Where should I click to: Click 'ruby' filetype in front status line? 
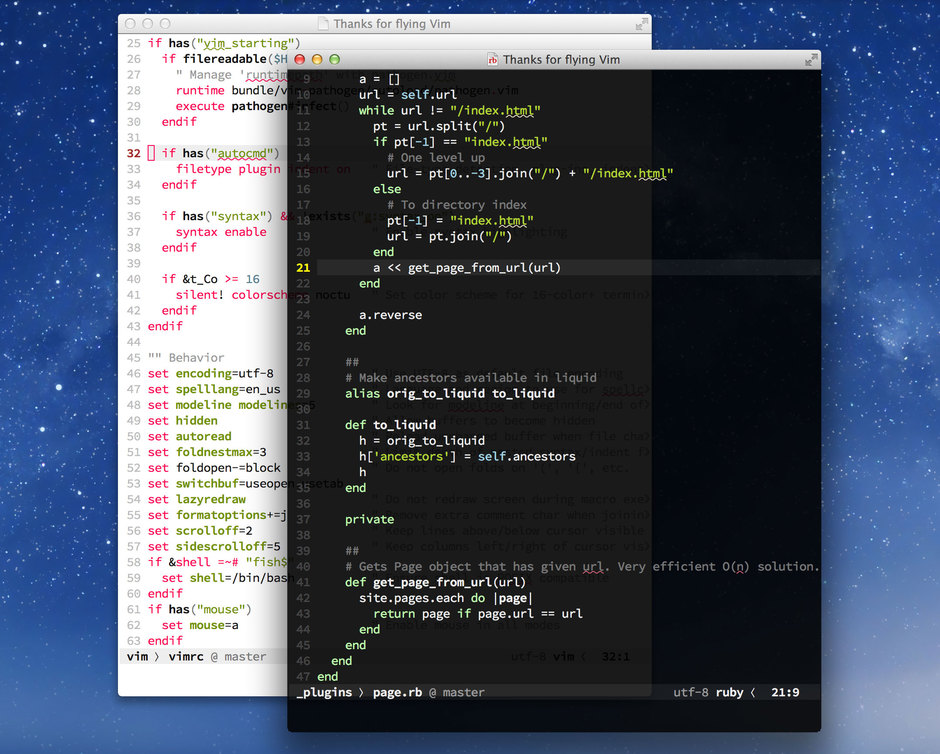[730, 692]
